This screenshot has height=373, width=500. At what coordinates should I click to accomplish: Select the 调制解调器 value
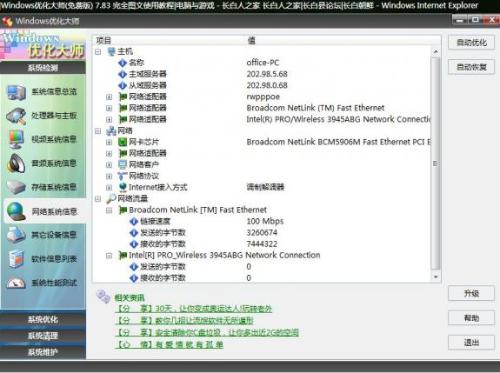(x=265, y=187)
